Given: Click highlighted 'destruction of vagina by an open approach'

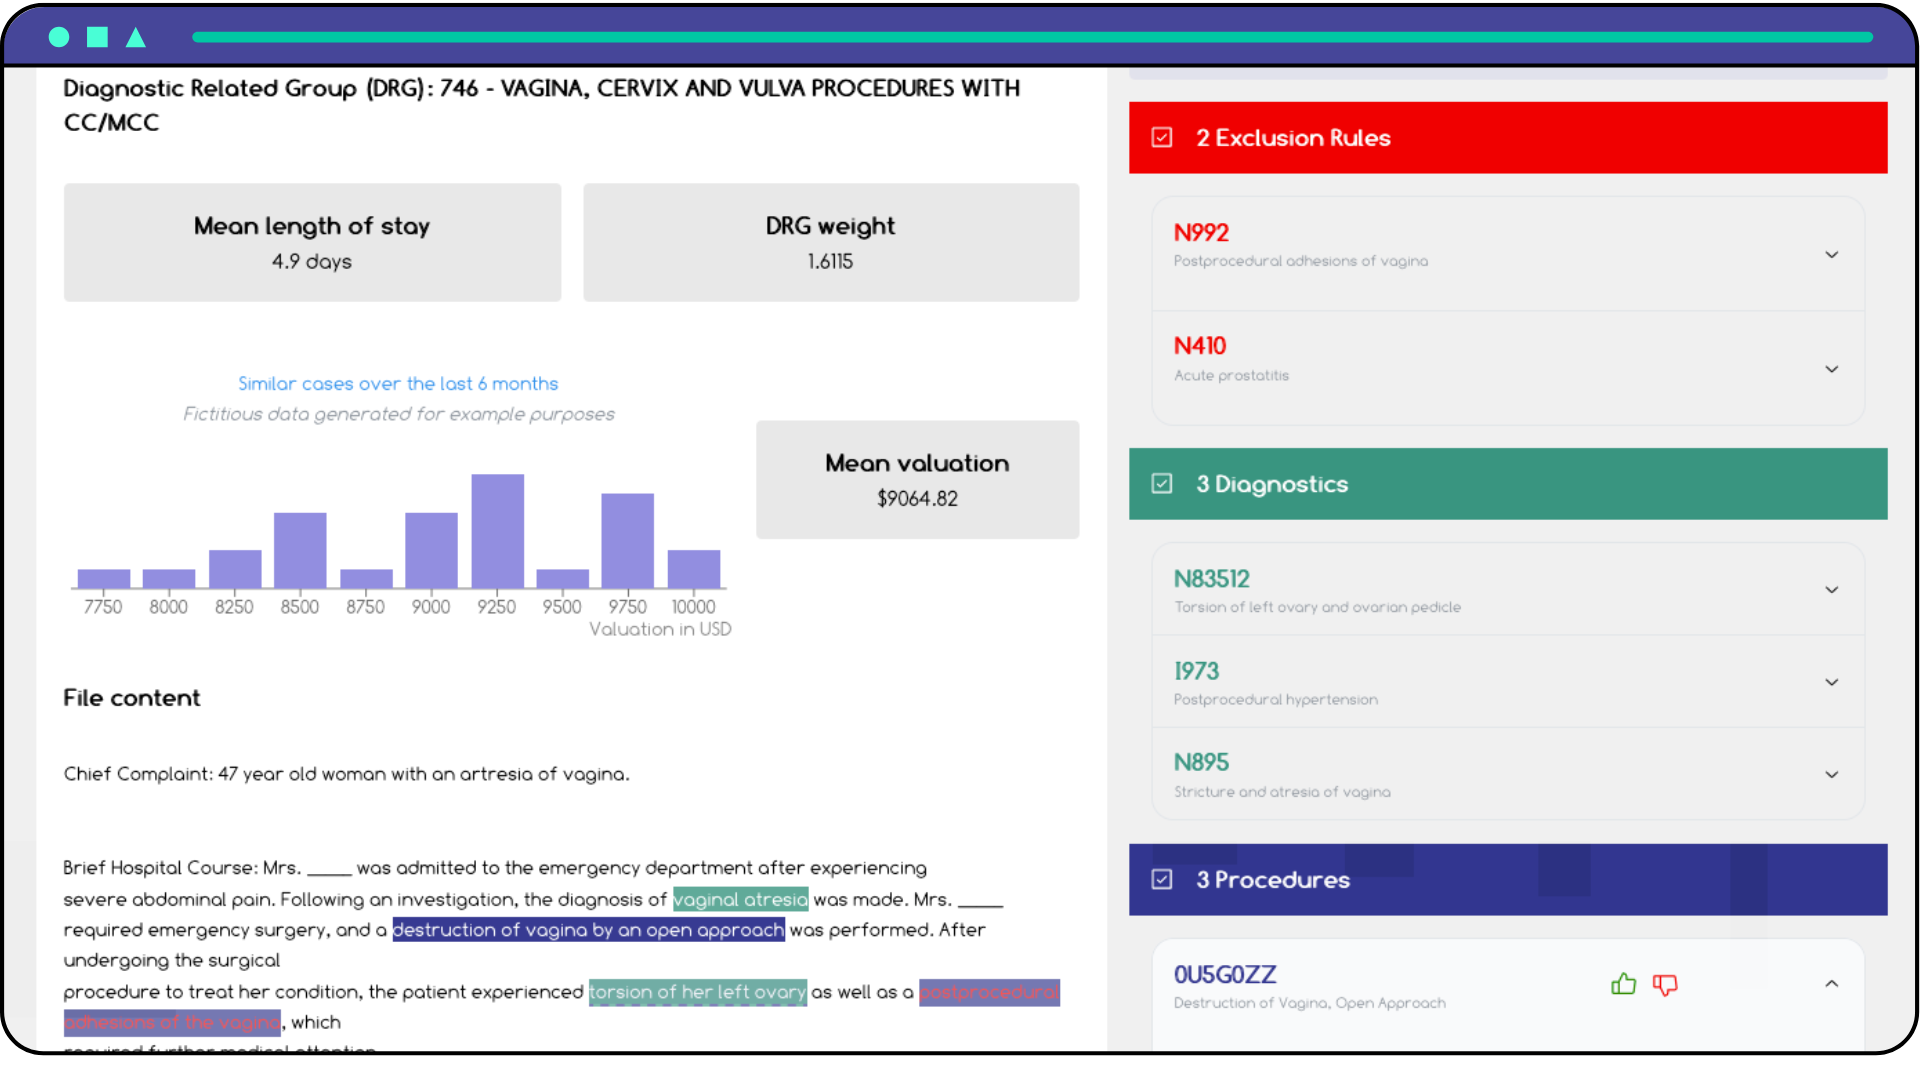Looking at the screenshot, I should (588, 930).
